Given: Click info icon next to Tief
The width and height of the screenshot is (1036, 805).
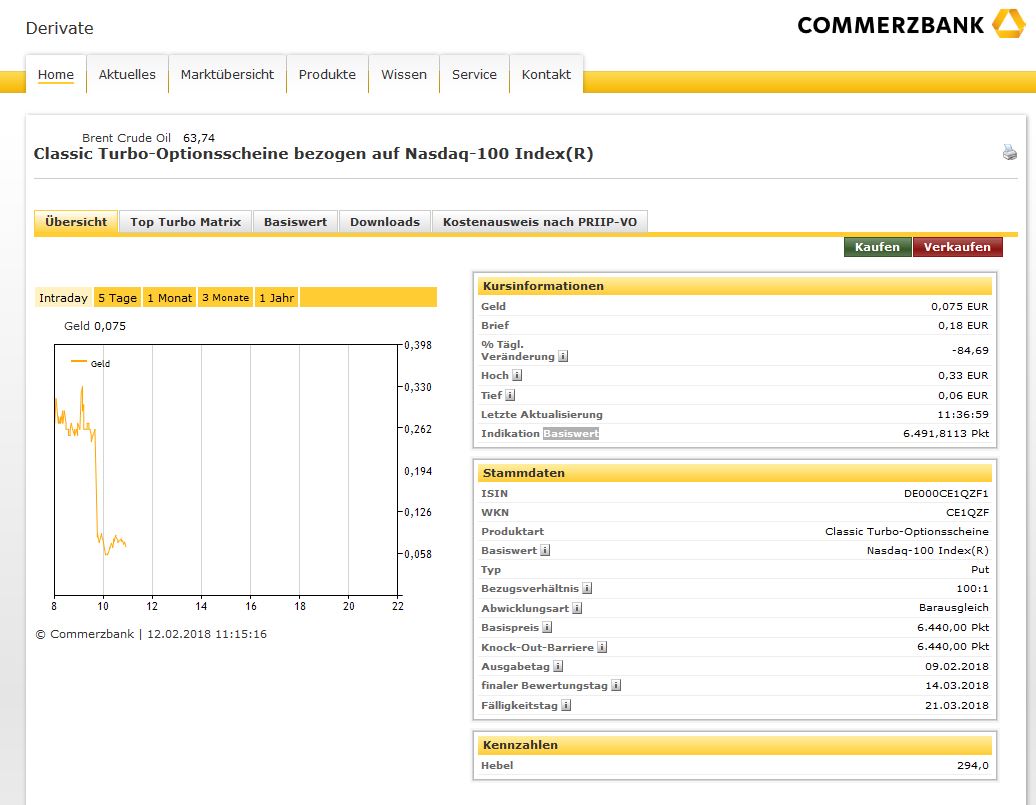Looking at the screenshot, I should tap(510, 396).
